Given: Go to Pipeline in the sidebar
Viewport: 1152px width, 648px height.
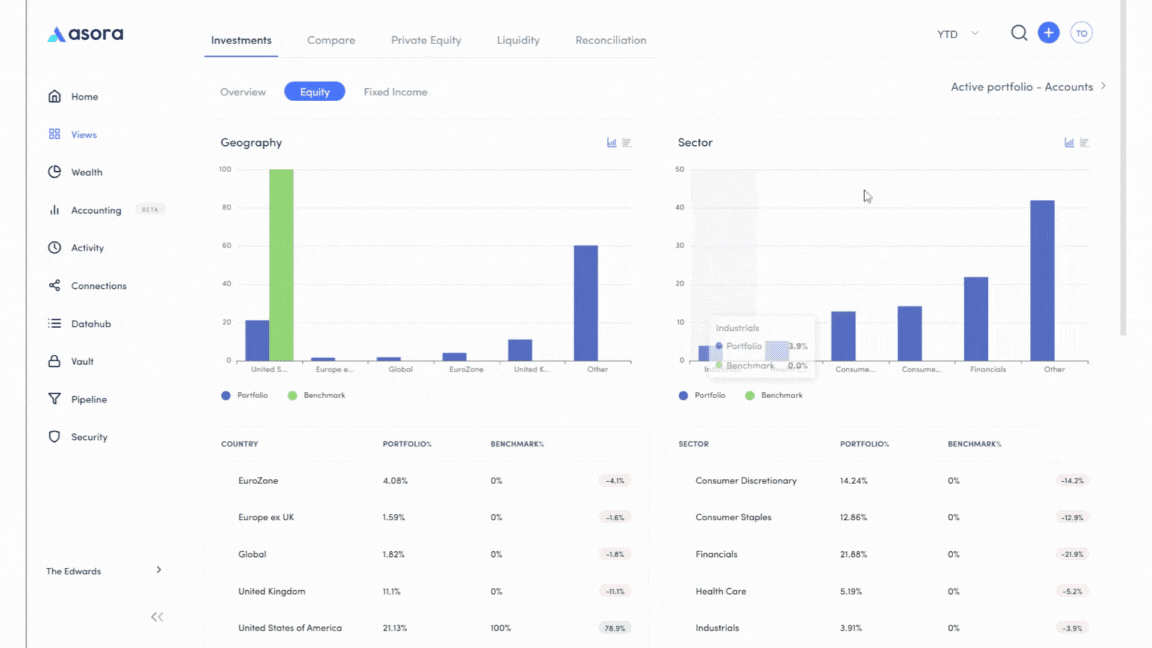Looking at the screenshot, I should [88, 399].
